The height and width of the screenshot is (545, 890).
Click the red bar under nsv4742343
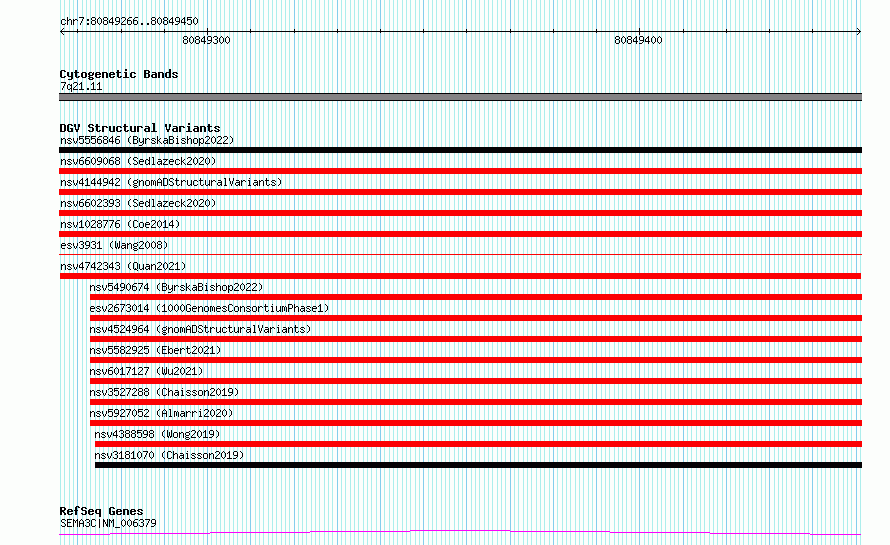(x=460, y=276)
